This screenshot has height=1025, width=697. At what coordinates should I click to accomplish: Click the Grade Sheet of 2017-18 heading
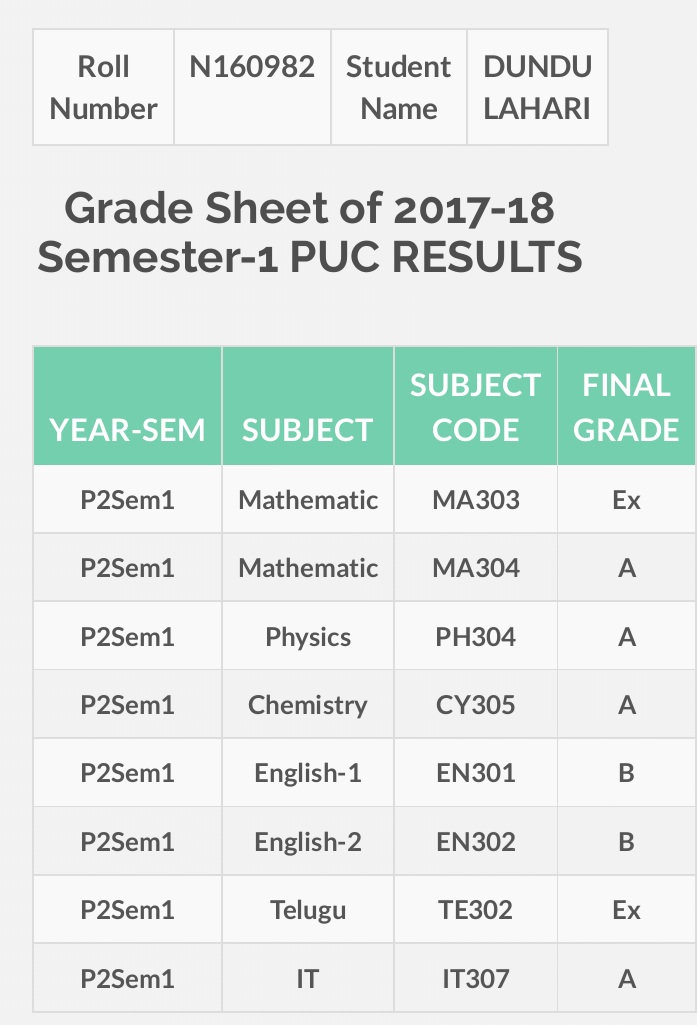[x=309, y=232]
